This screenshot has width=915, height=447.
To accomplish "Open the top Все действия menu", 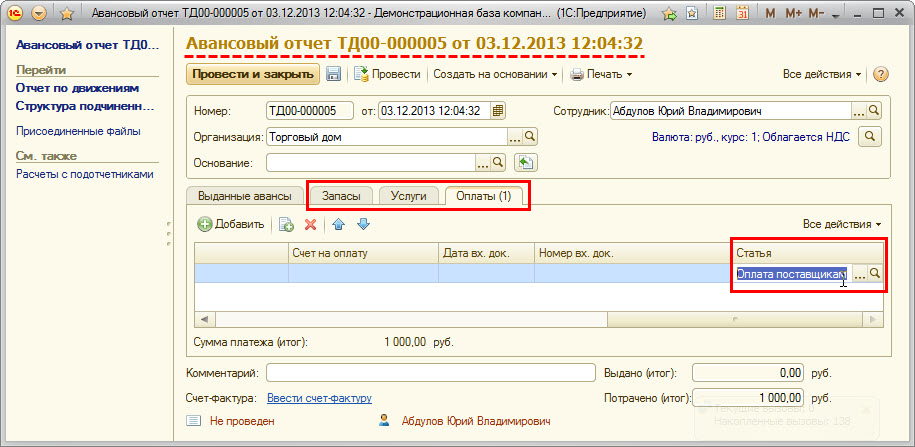I will pyautogui.click(x=822, y=75).
